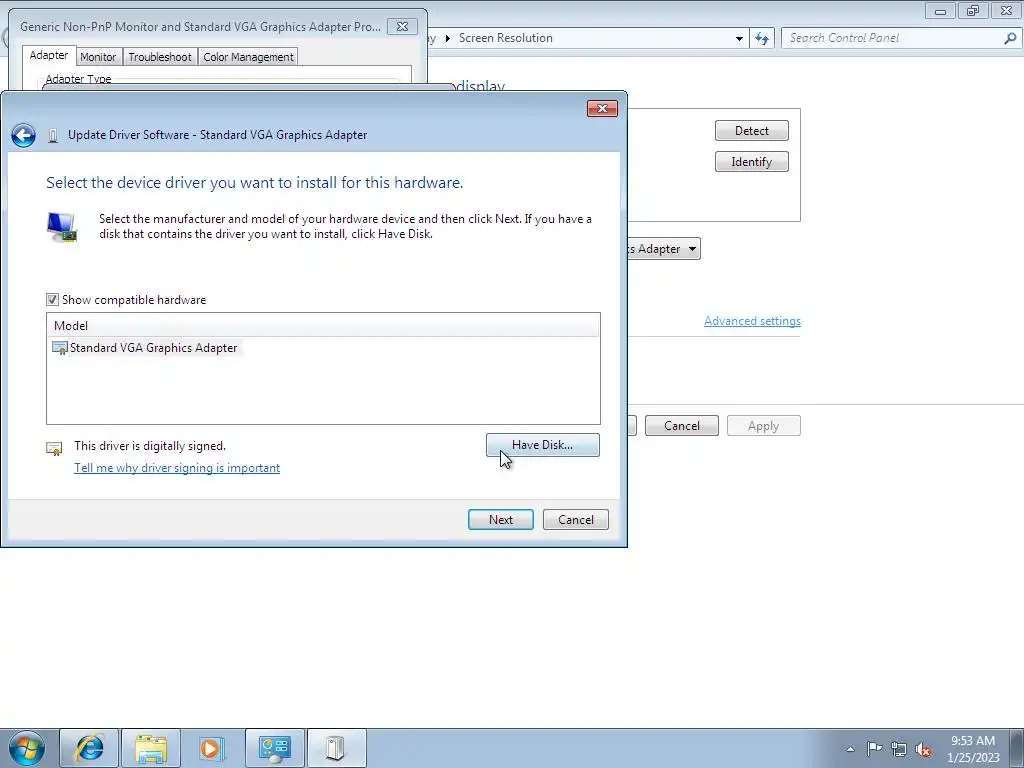The width and height of the screenshot is (1024, 768).
Task: Click the Control Panel taskbar button
Action: pyautogui.click(x=274, y=748)
